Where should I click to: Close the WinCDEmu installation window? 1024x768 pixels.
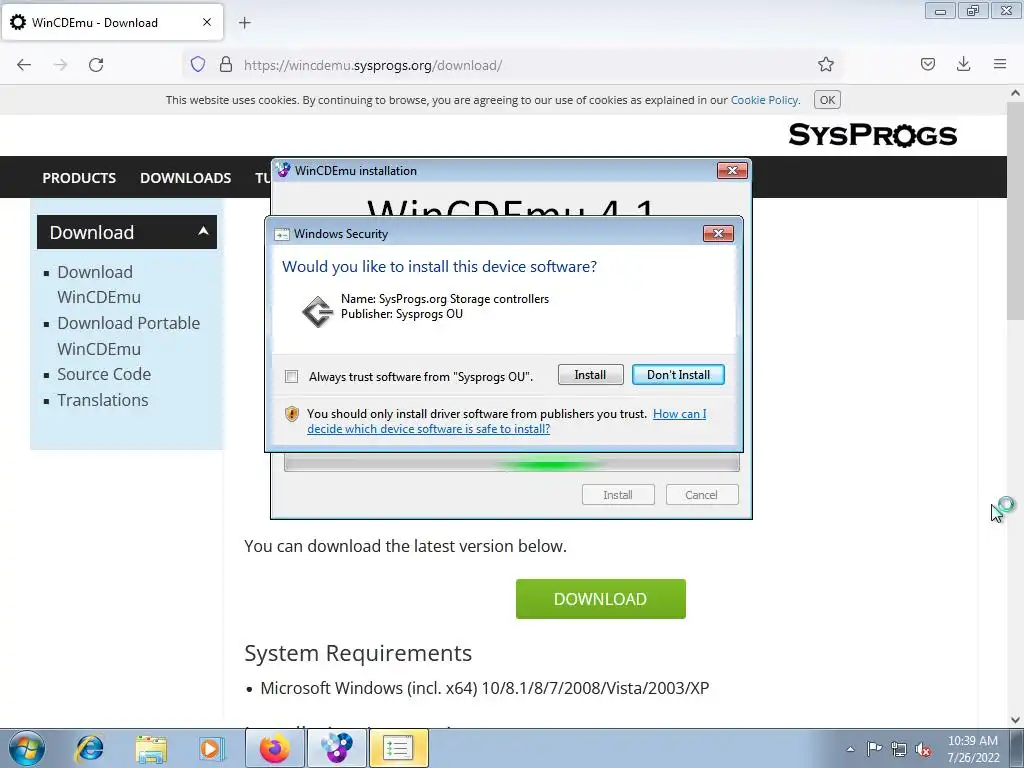(x=732, y=170)
